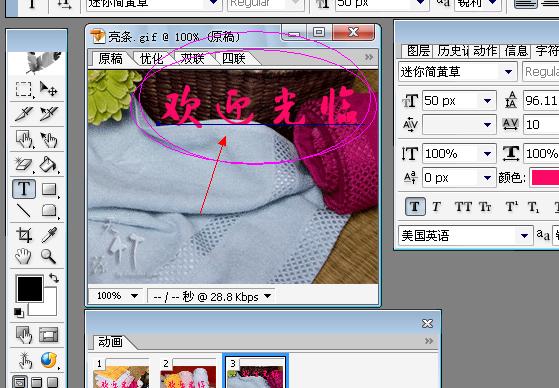
Task: Select the Zoom tool
Action: (49, 256)
